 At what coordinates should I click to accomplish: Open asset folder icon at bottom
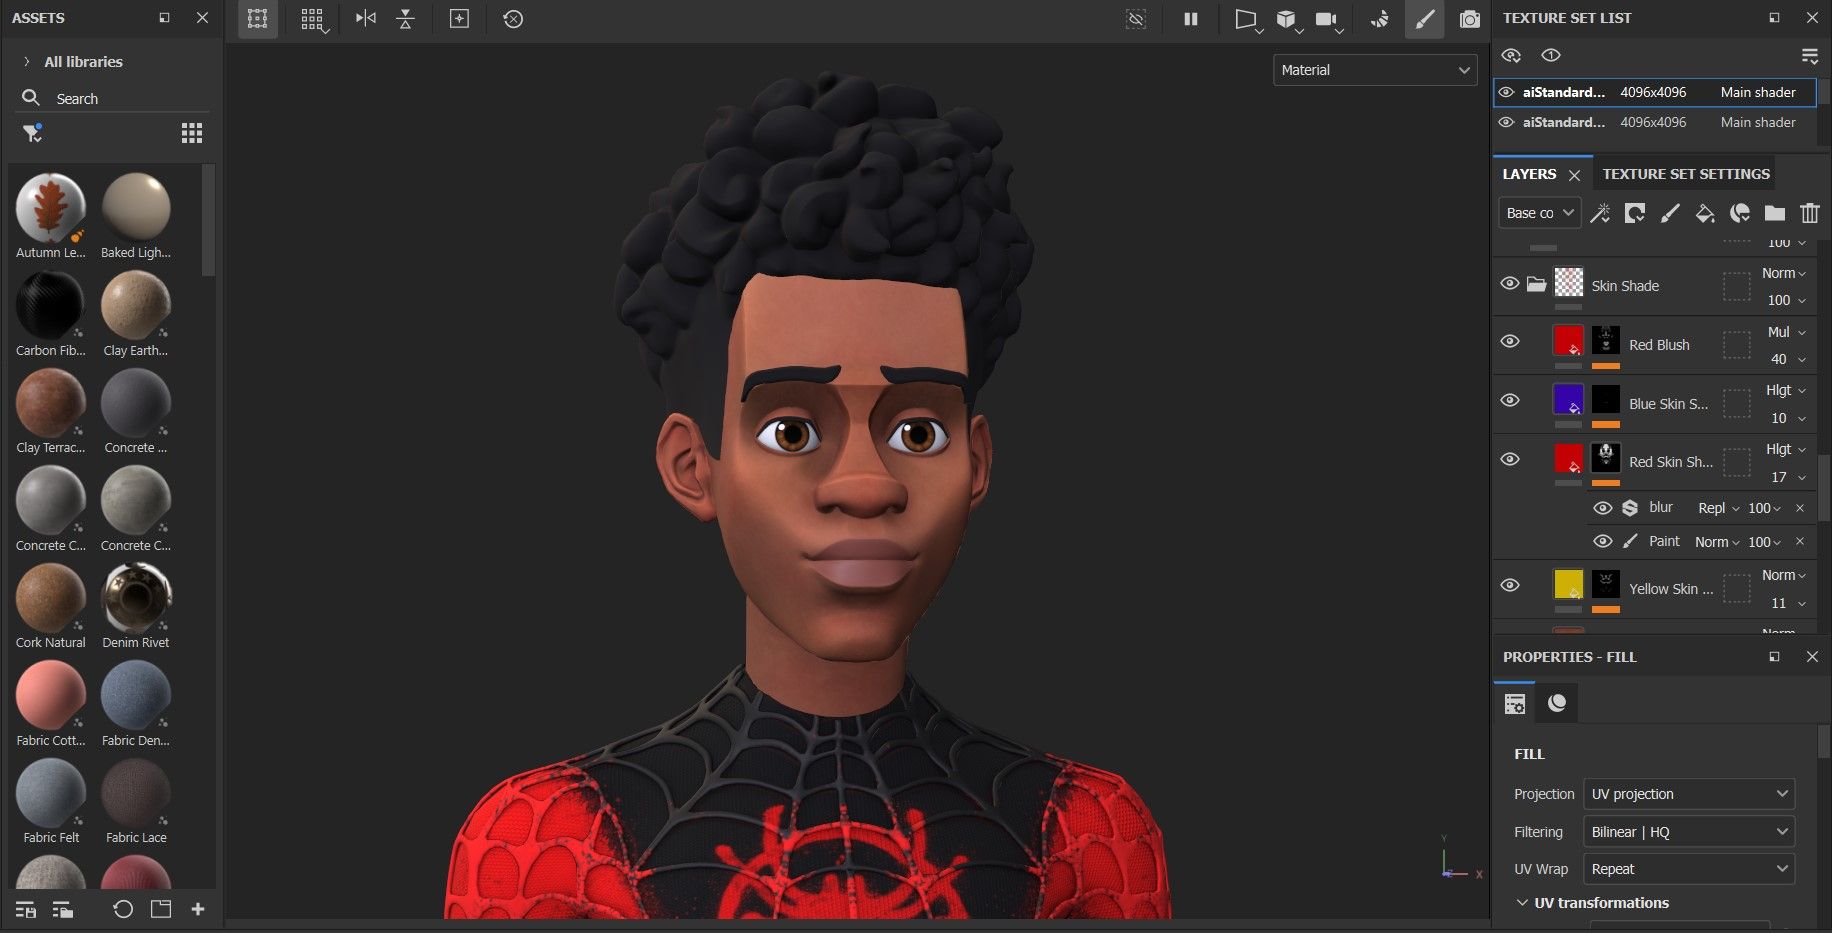[x=161, y=909]
